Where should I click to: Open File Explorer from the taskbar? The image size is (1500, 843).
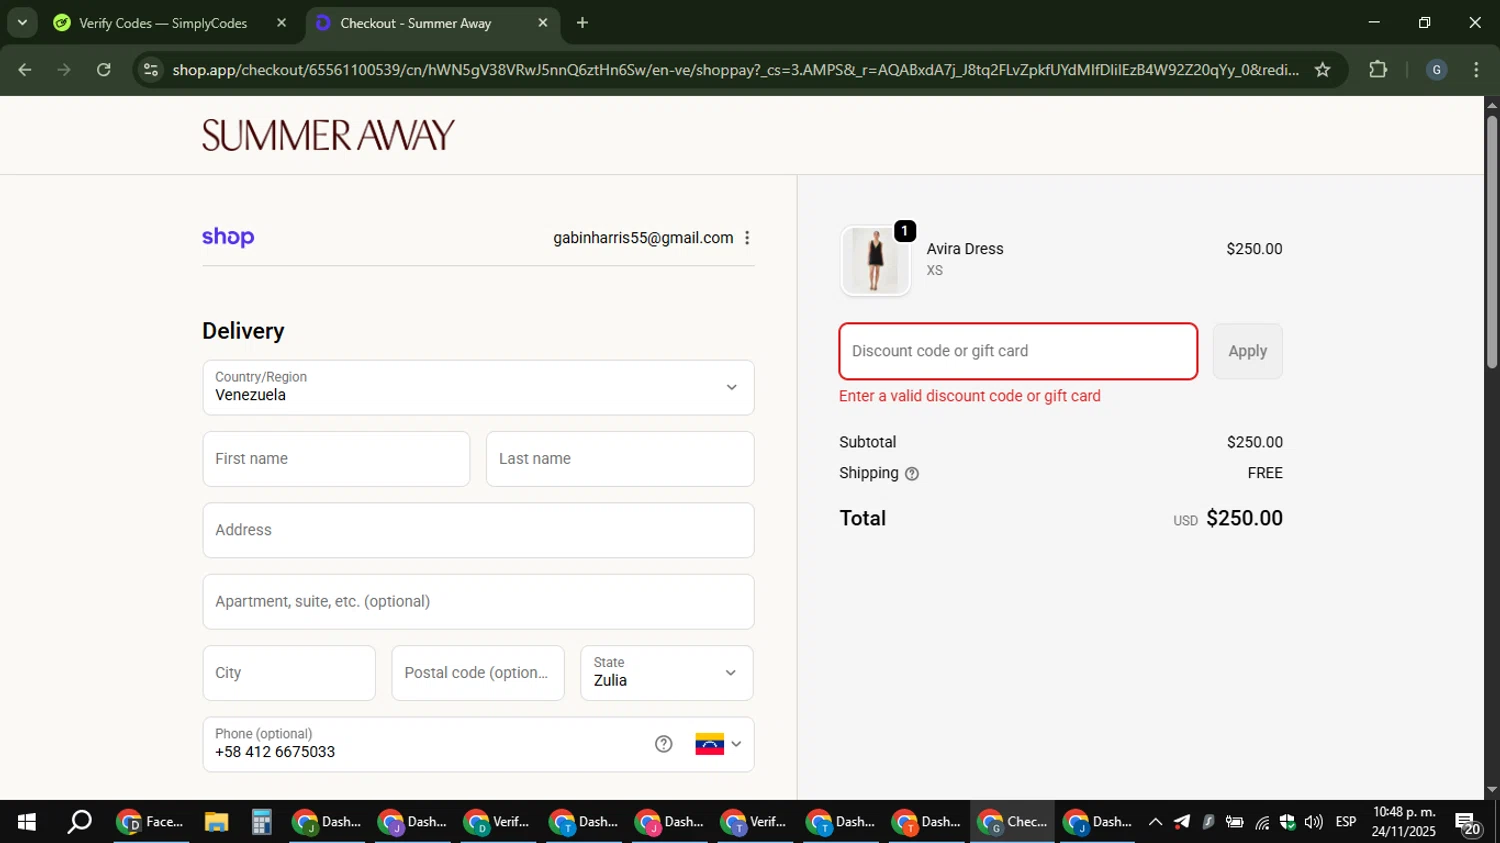coord(217,822)
